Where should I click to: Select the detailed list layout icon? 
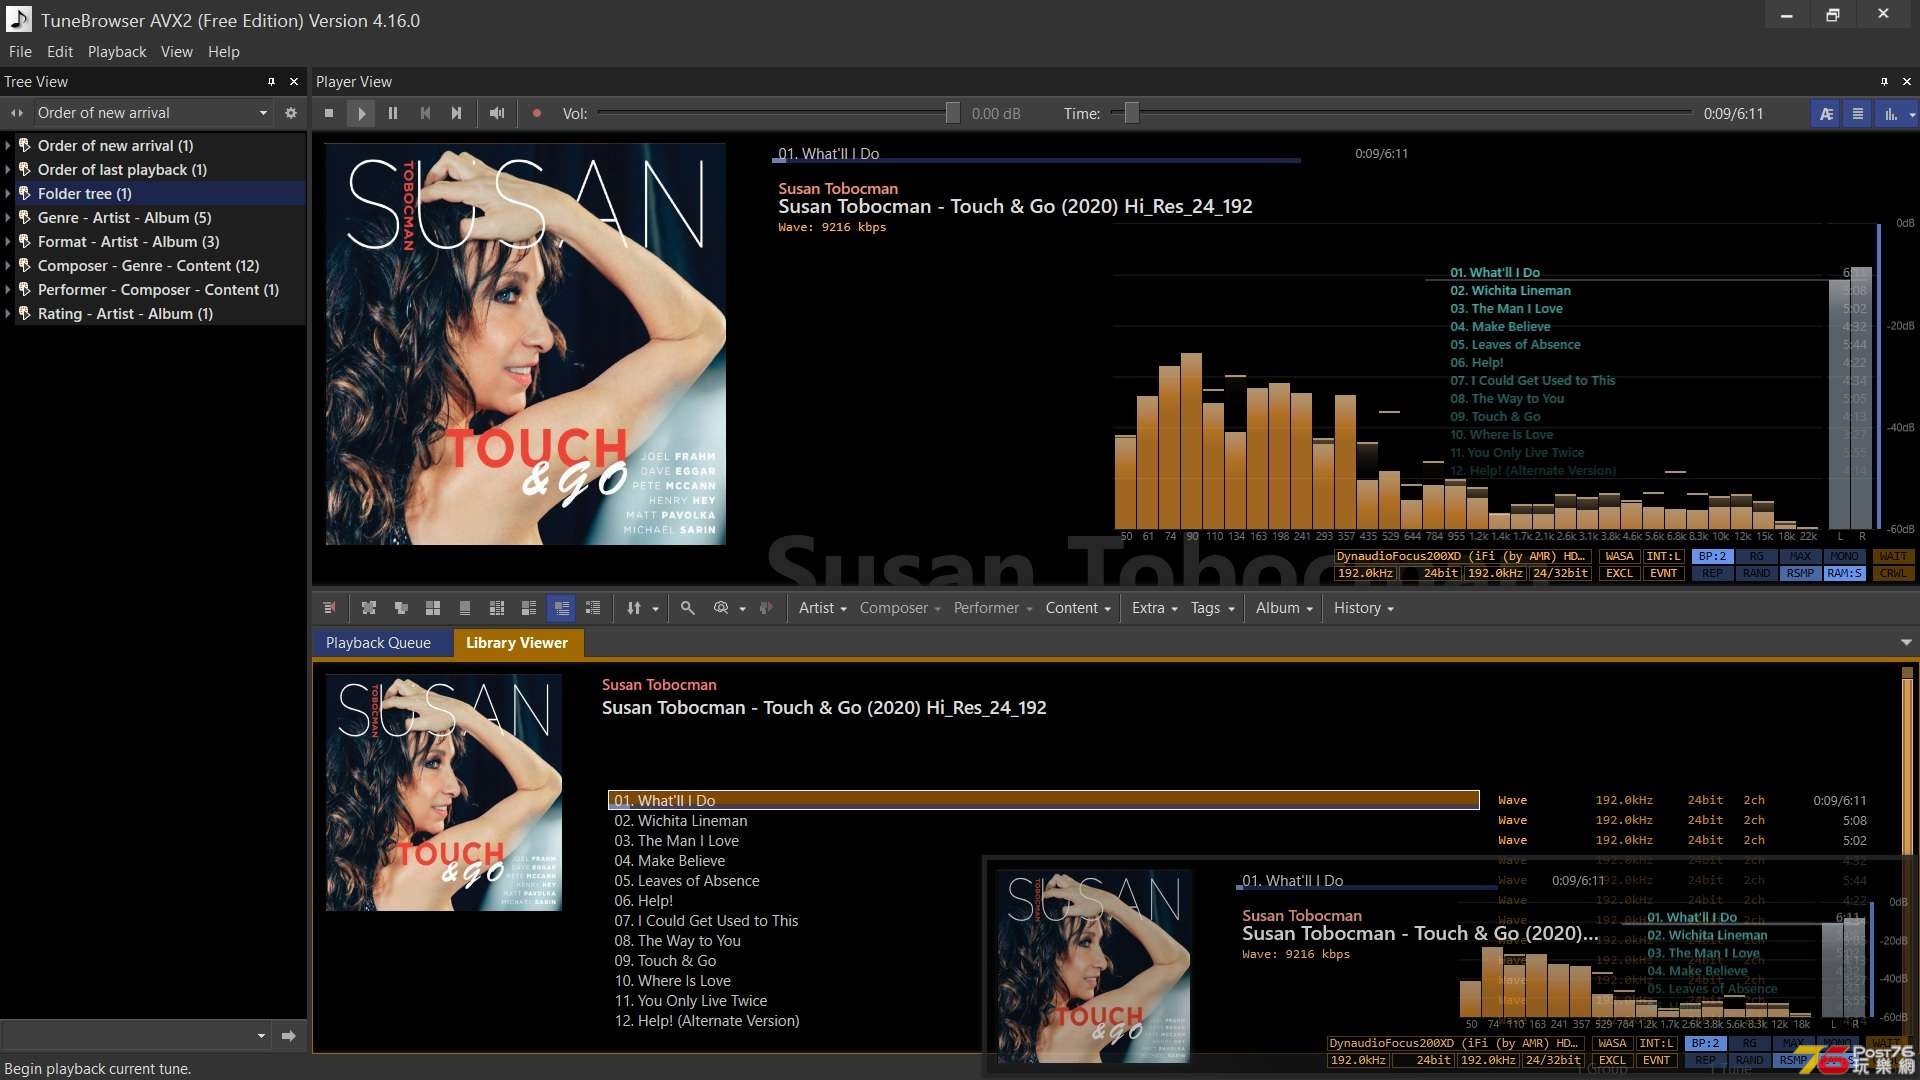(593, 608)
